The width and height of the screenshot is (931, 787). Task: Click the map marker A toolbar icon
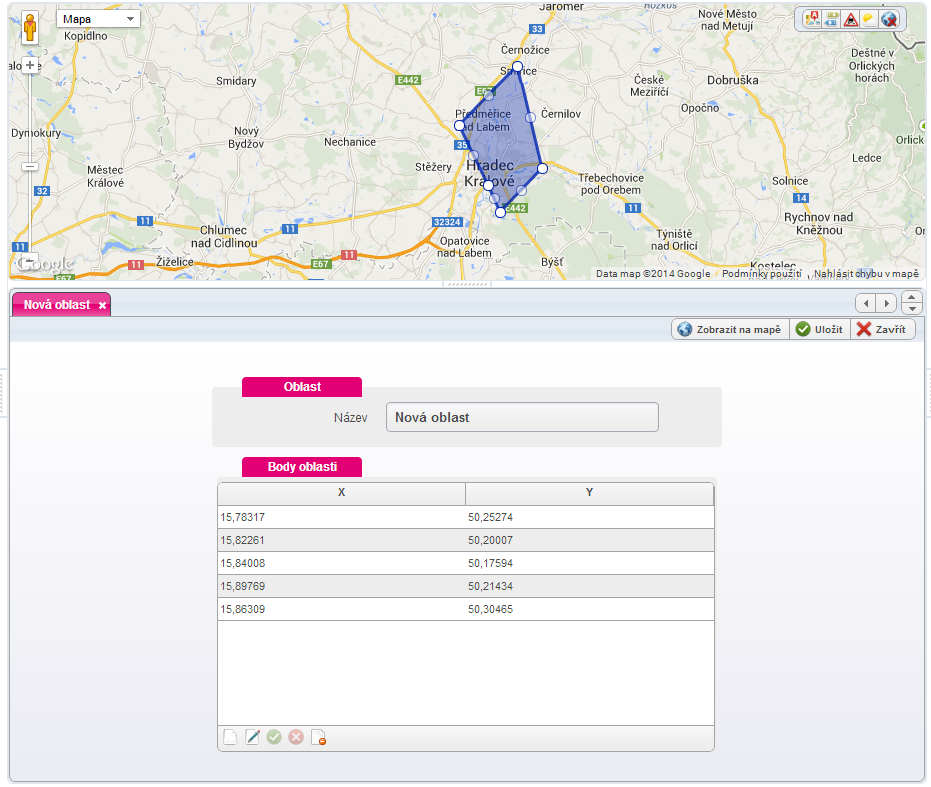[x=812, y=20]
